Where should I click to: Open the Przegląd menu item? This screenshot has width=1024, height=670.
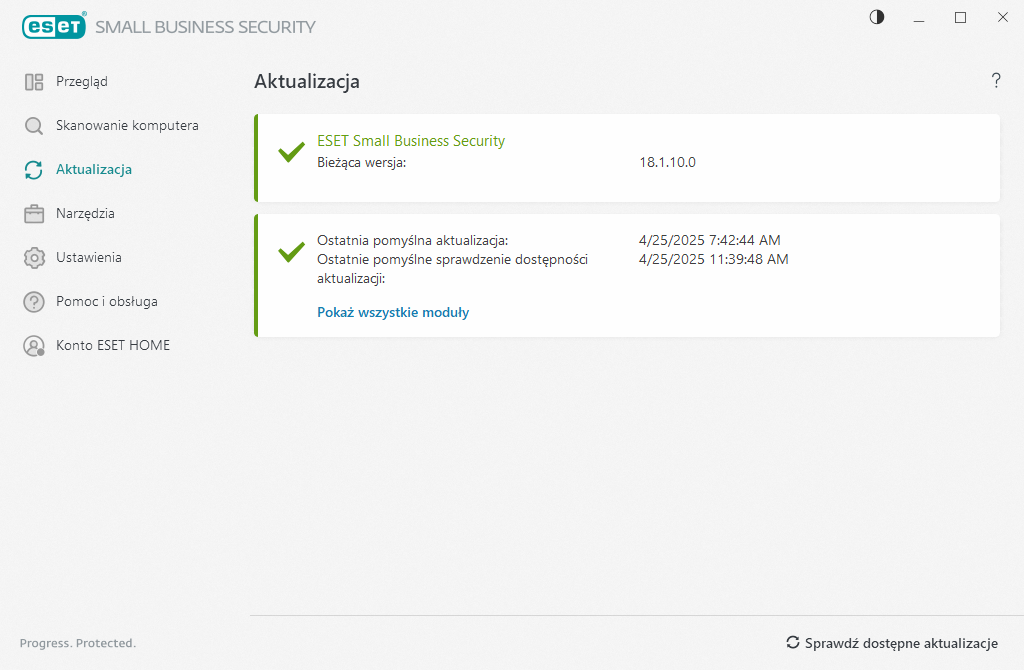tap(82, 82)
